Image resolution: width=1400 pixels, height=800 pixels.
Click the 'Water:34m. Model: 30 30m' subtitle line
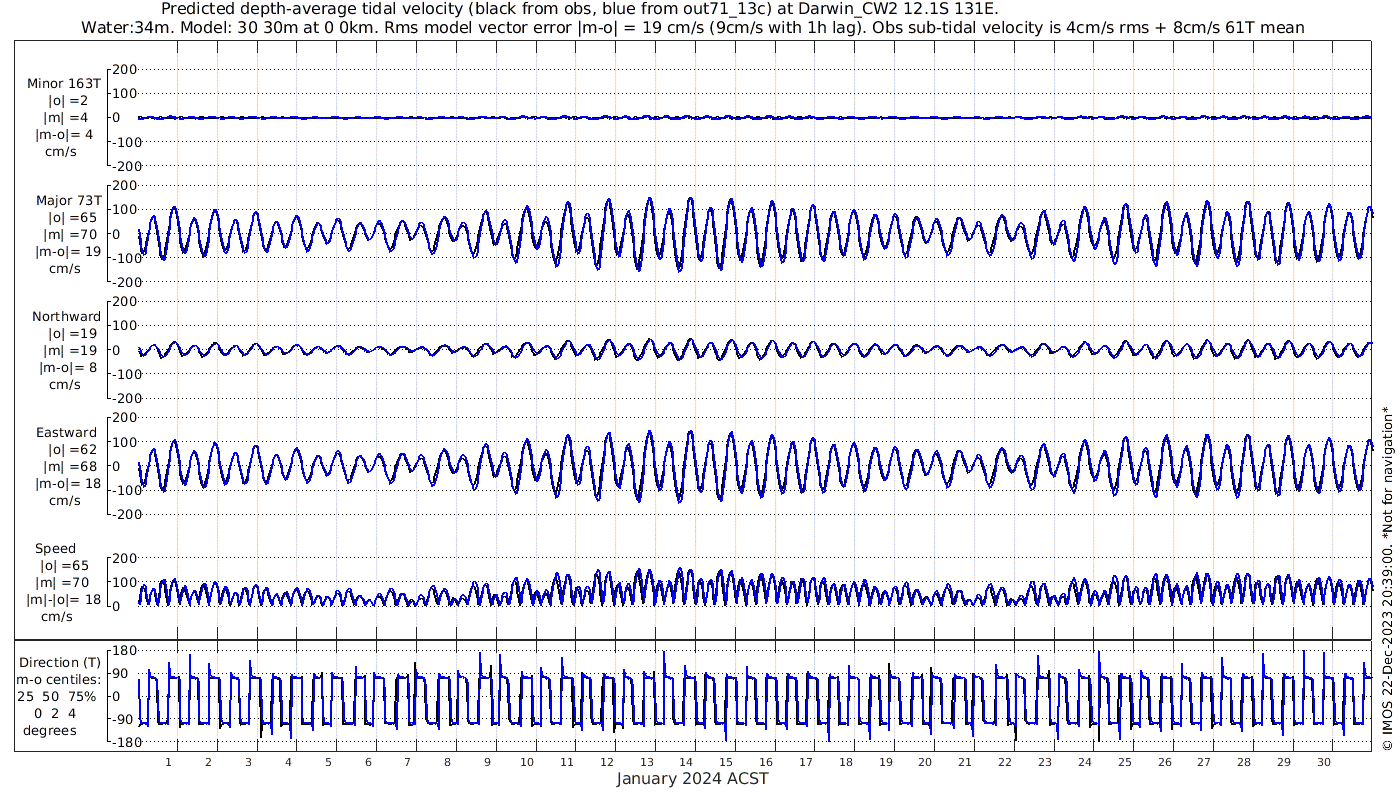point(693,27)
